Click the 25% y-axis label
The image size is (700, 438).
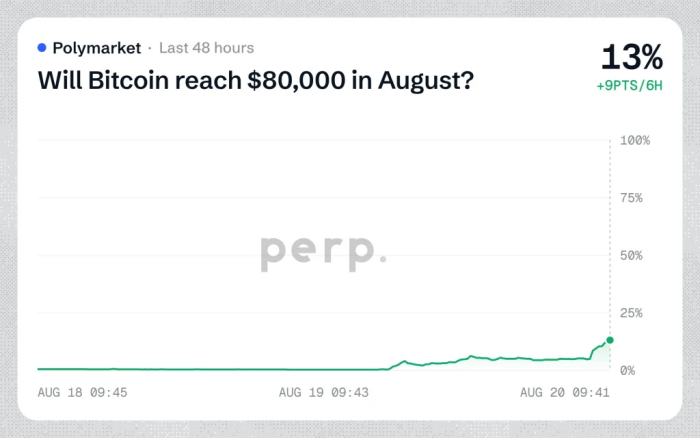[631, 313]
